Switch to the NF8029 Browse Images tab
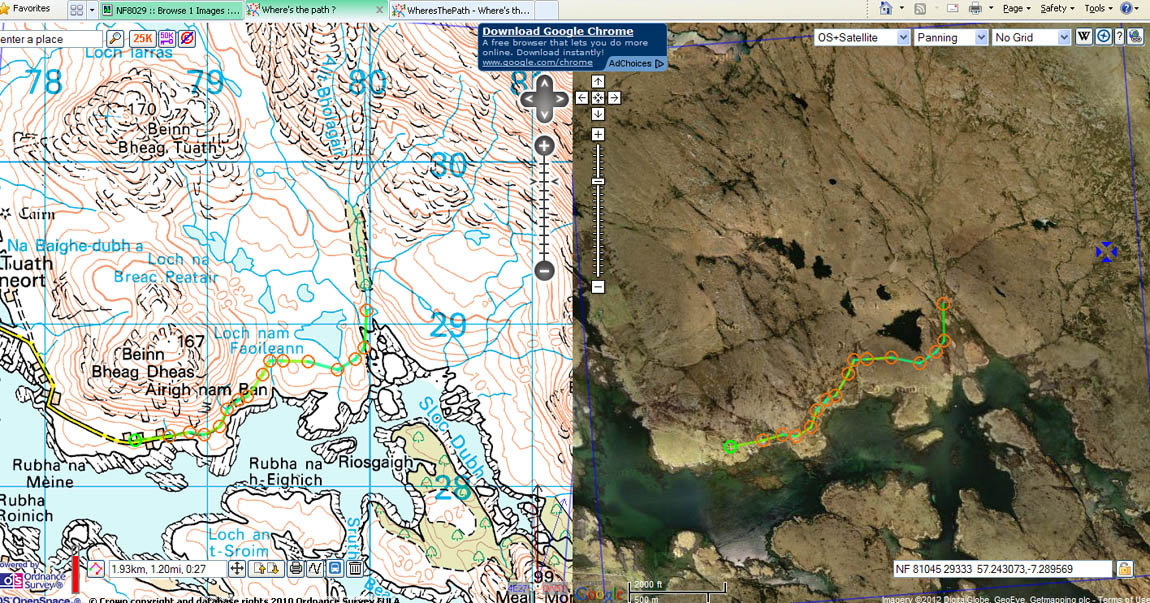1150x603 pixels. (170, 10)
